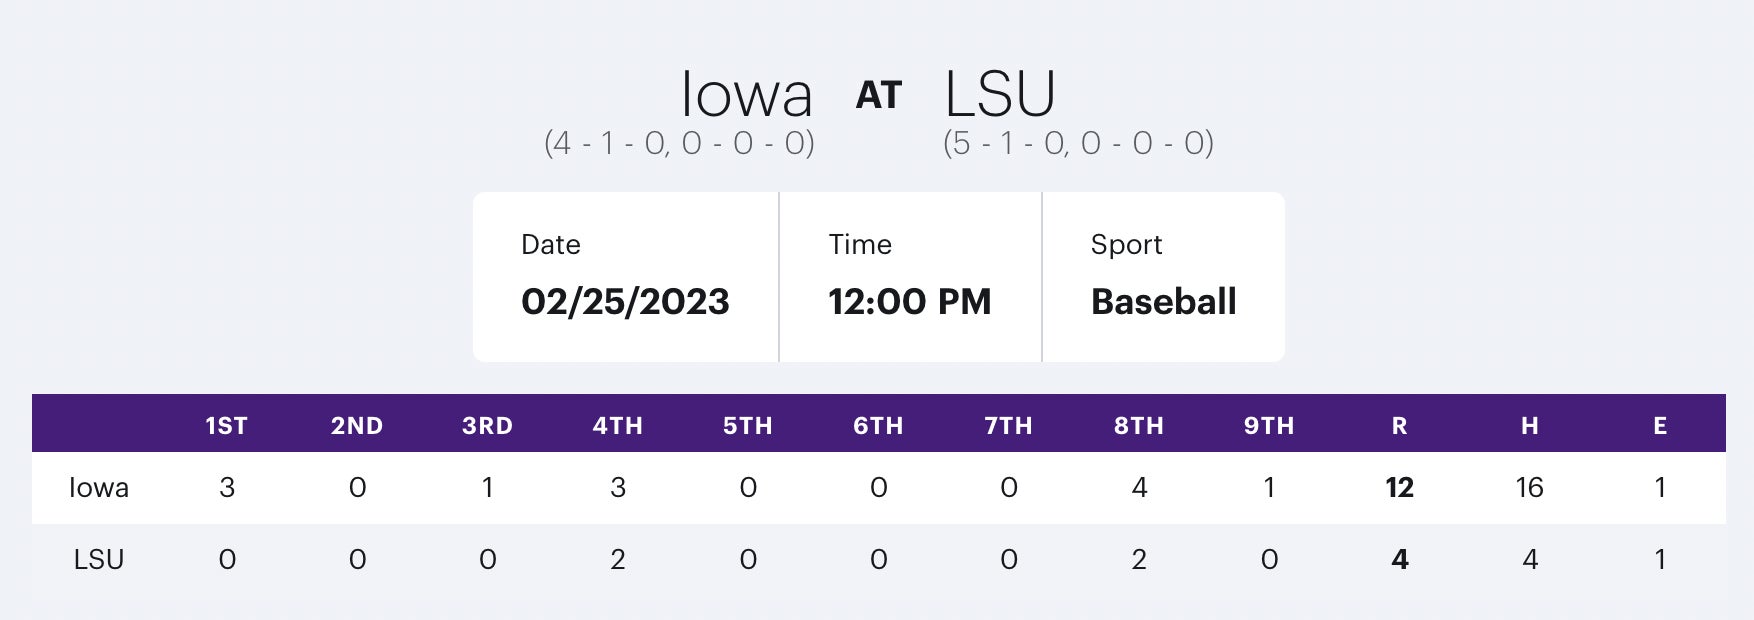Click the large LSU team name heading
The width and height of the screenshot is (1754, 620).
[x=1000, y=95]
